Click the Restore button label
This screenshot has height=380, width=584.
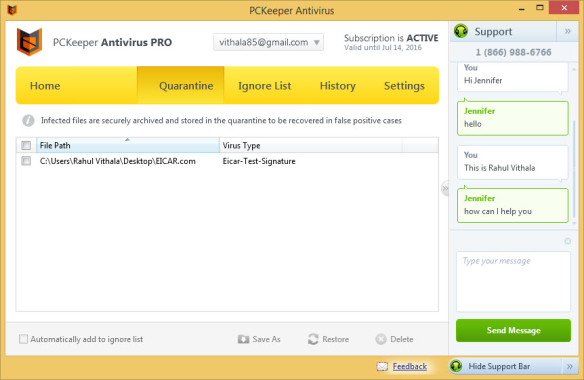336,339
